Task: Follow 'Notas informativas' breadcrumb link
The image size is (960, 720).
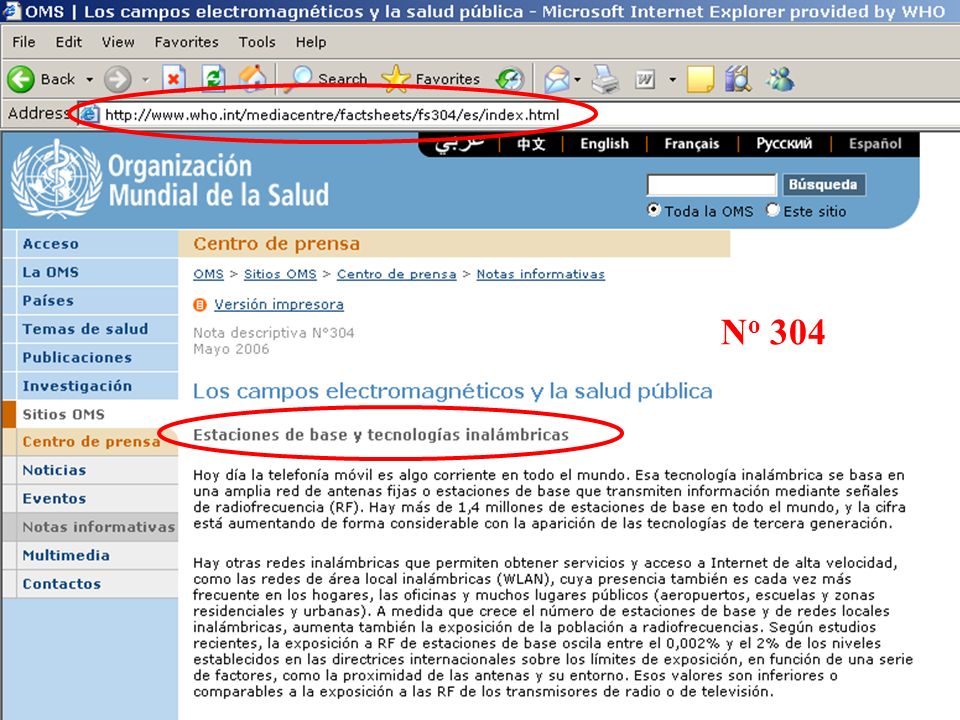Action: [x=541, y=274]
